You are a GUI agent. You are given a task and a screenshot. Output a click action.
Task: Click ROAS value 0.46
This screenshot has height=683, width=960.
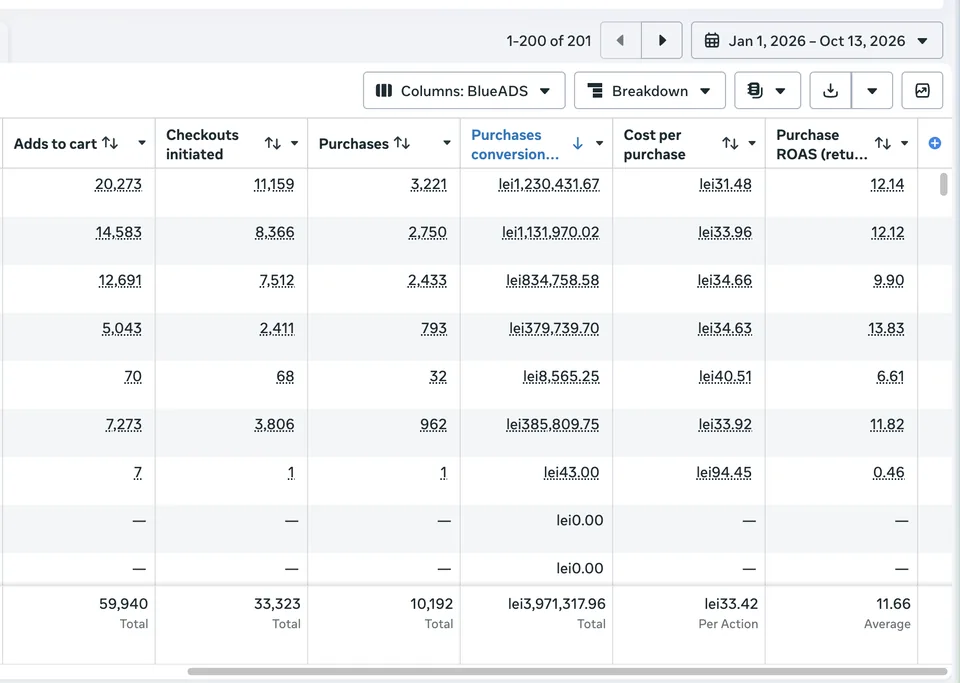pyautogui.click(x=889, y=472)
